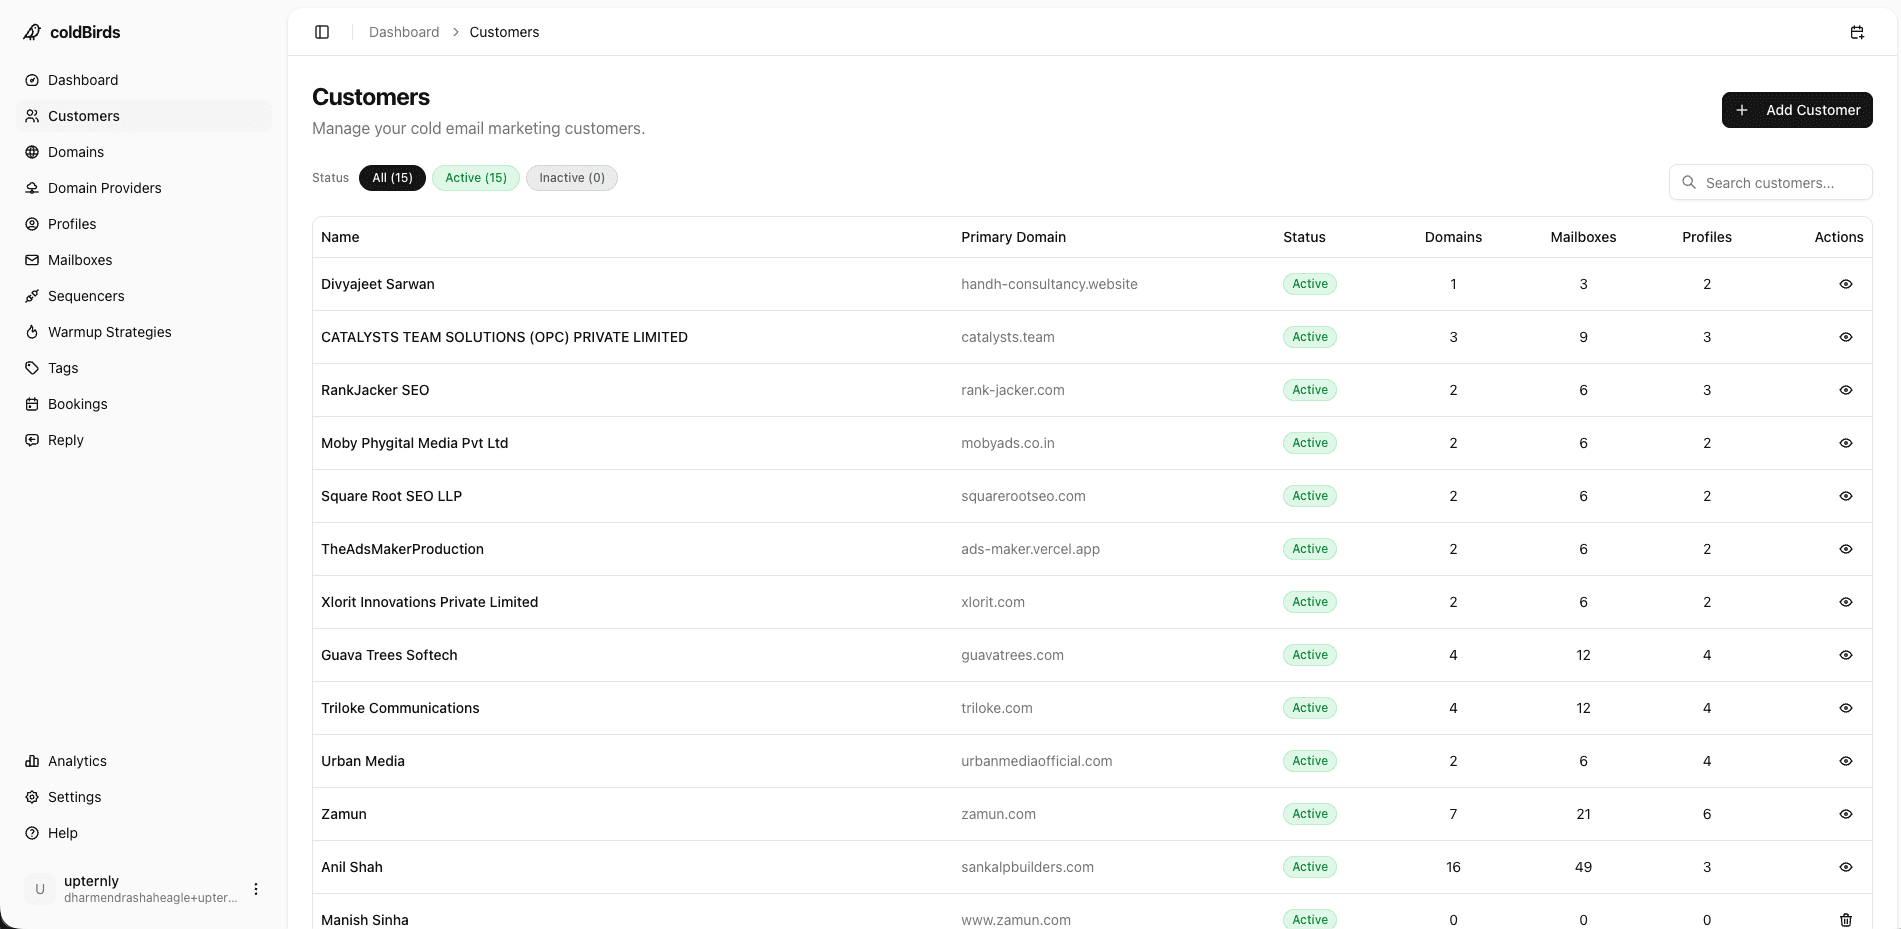The image size is (1901, 929).
Task: Select the Analytics icon in the sidebar
Action: [33, 761]
